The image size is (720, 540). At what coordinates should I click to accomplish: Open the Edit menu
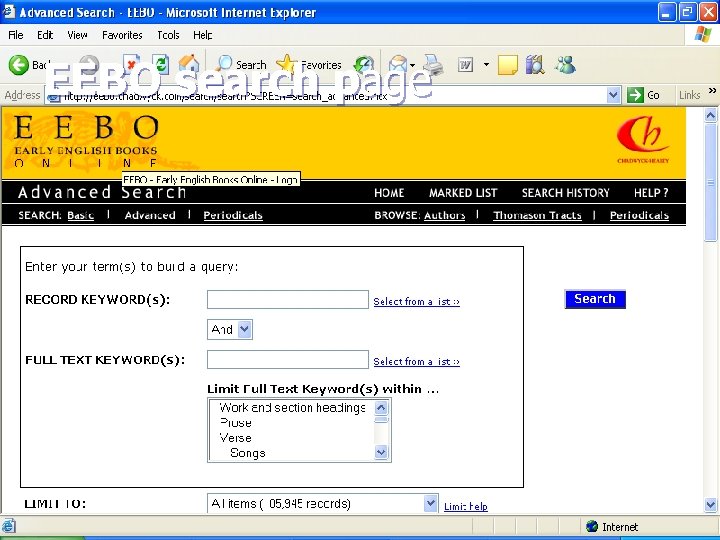pos(45,35)
